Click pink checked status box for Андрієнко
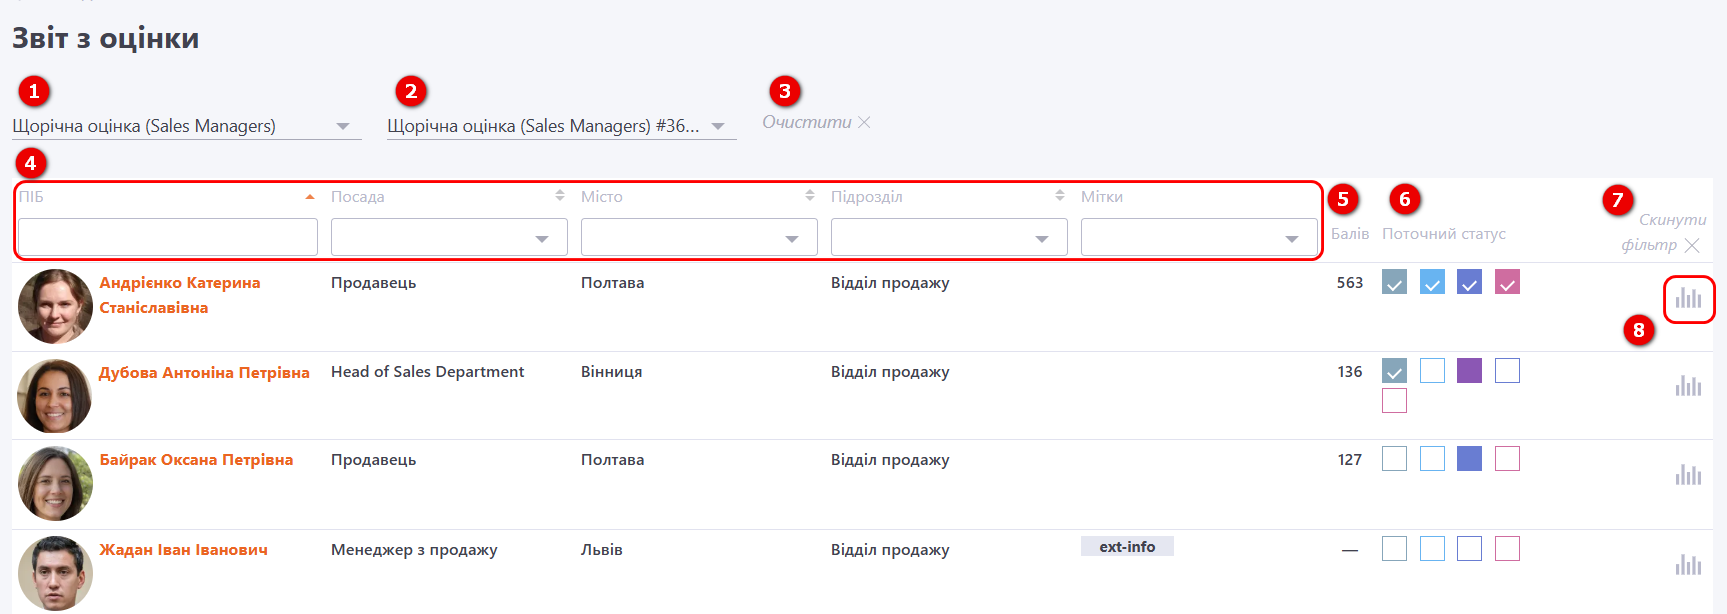1727x614 pixels. pyautogui.click(x=1507, y=283)
